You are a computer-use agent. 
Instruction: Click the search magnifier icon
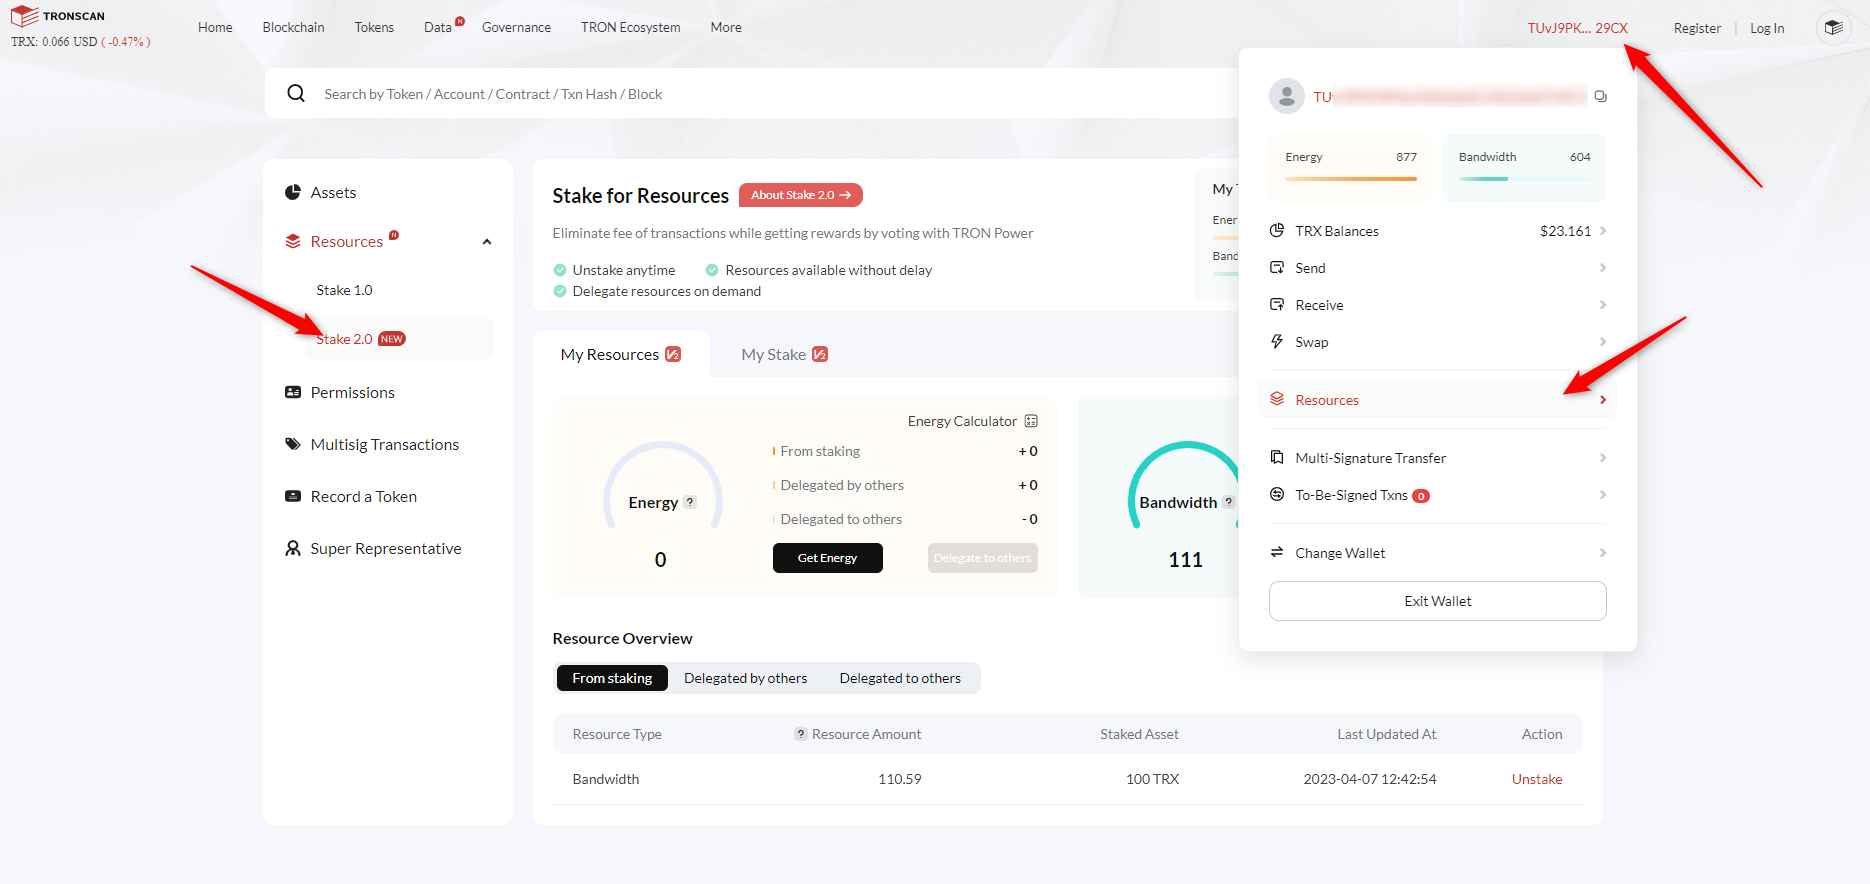pyautogui.click(x=296, y=94)
